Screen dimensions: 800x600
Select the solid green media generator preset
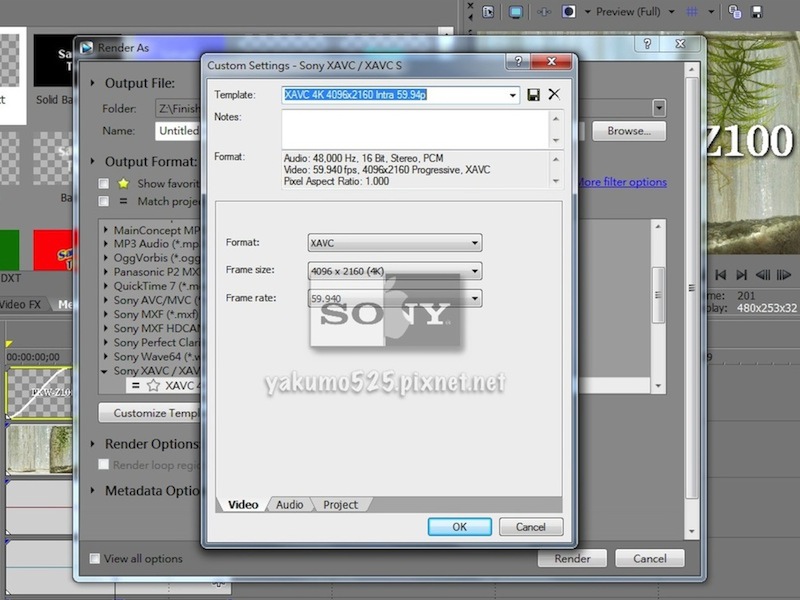click(x=9, y=250)
